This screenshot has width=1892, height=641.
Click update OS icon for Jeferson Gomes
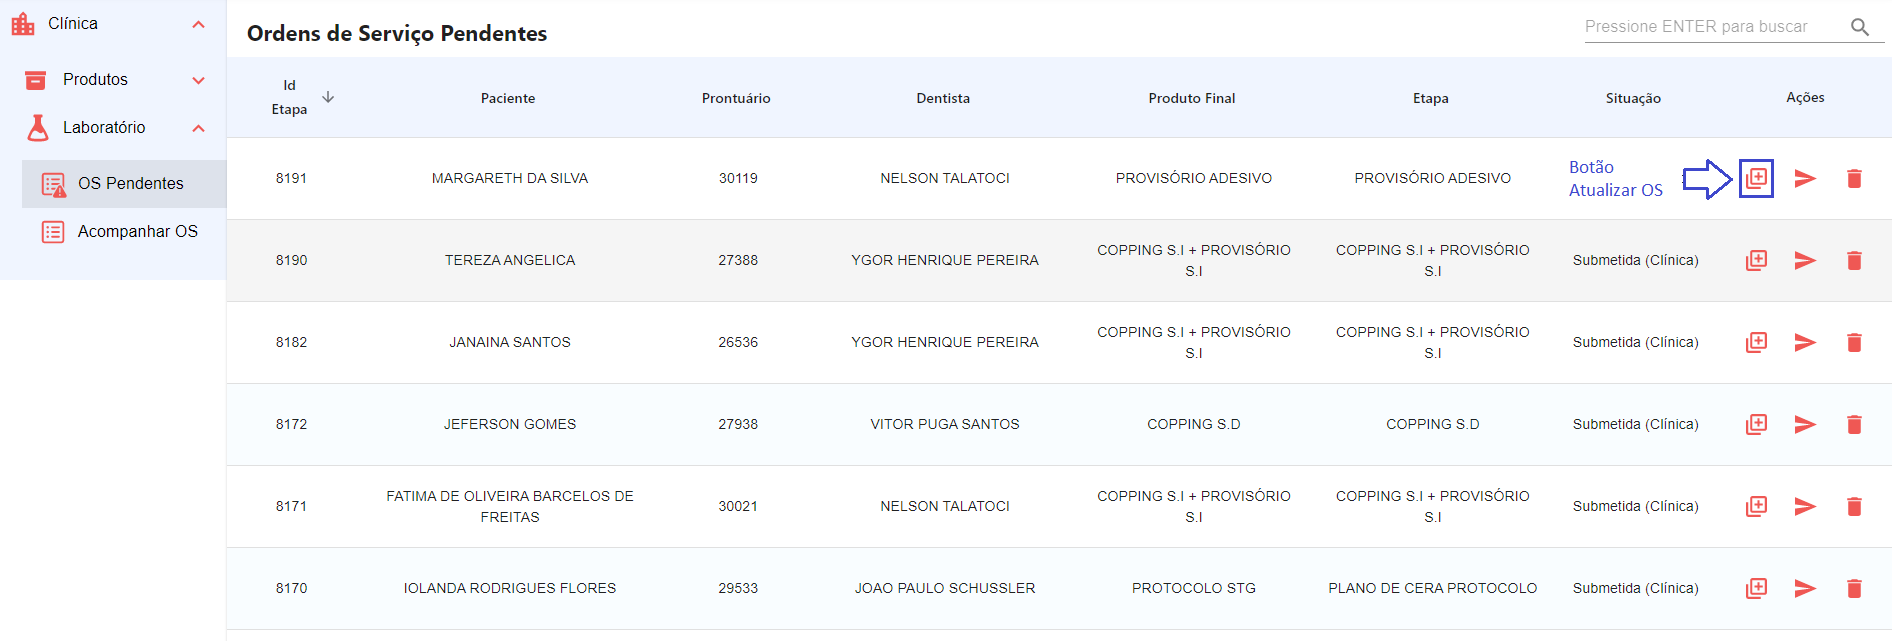[1756, 424]
